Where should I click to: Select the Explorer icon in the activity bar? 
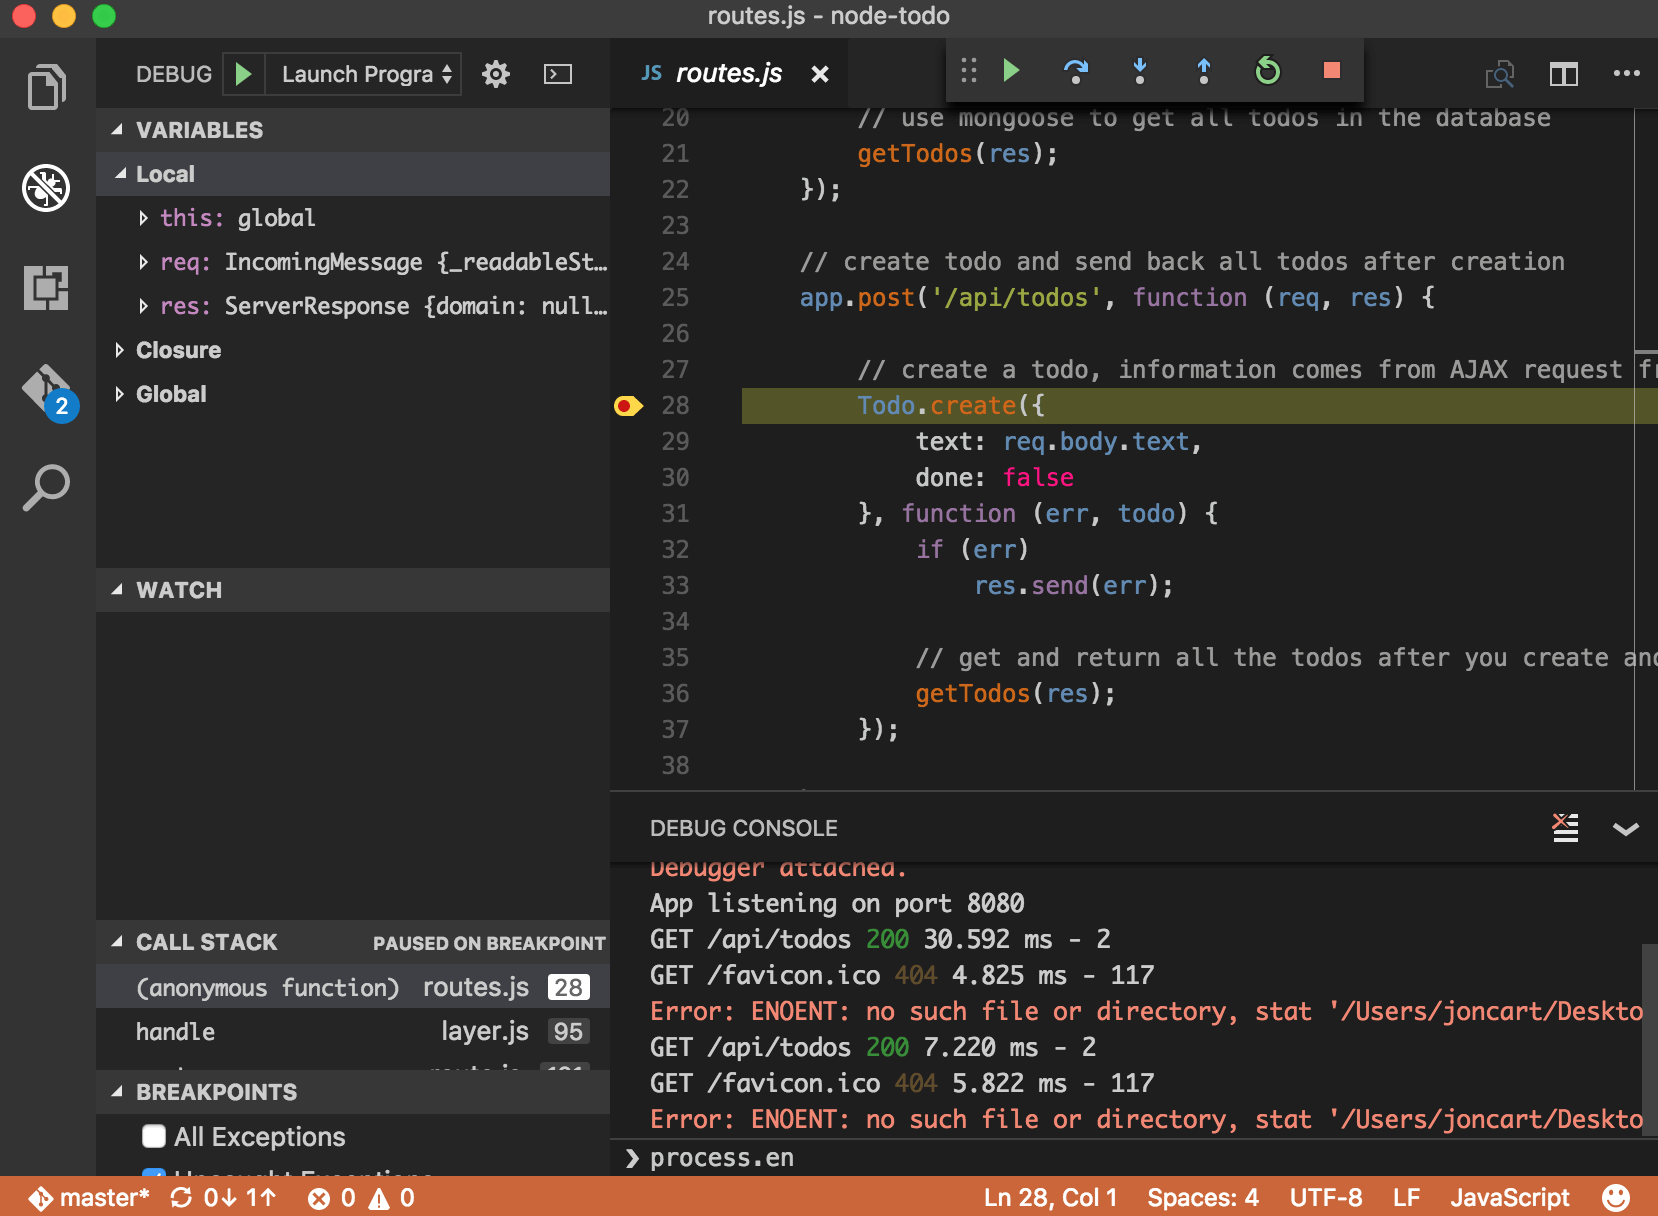click(45, 87)
